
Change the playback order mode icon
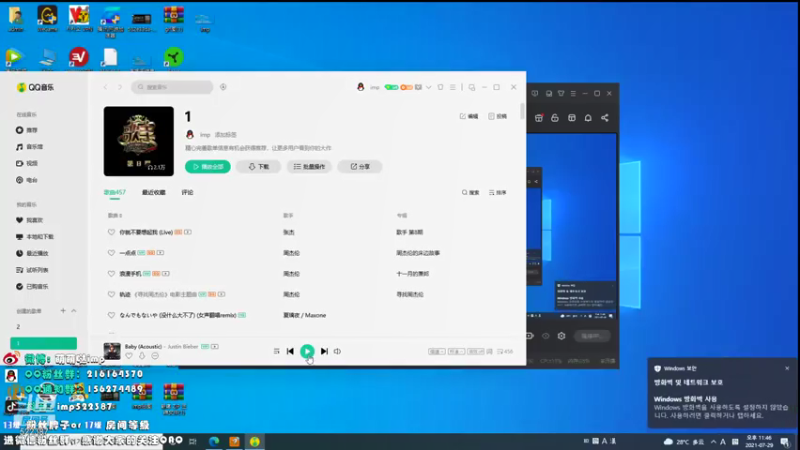277,351
